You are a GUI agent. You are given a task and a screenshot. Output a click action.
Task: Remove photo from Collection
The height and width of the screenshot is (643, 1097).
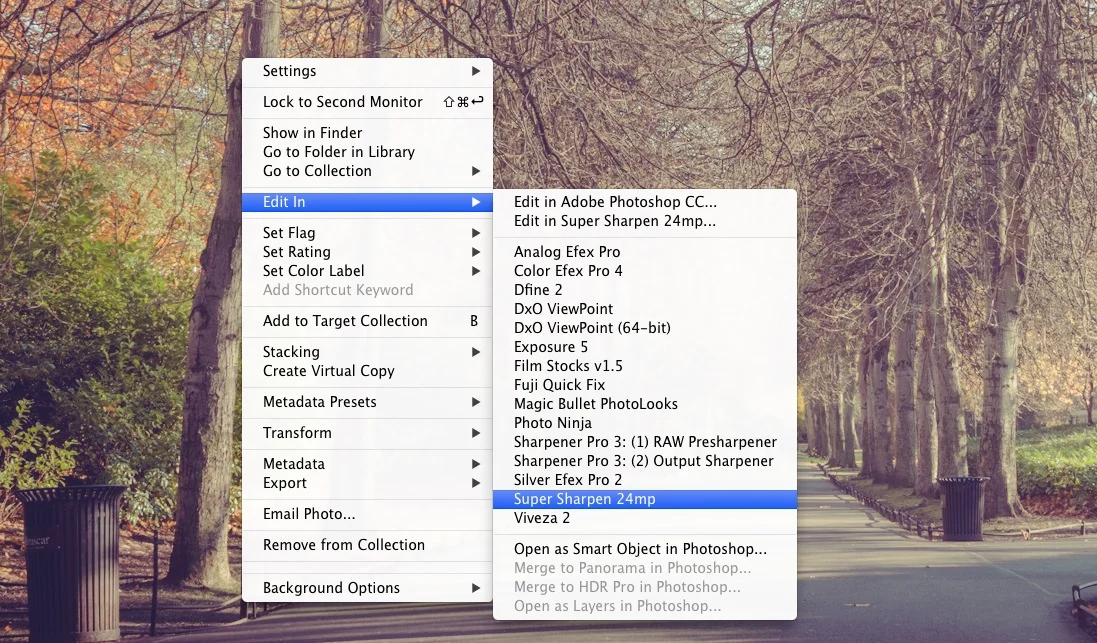345,545
